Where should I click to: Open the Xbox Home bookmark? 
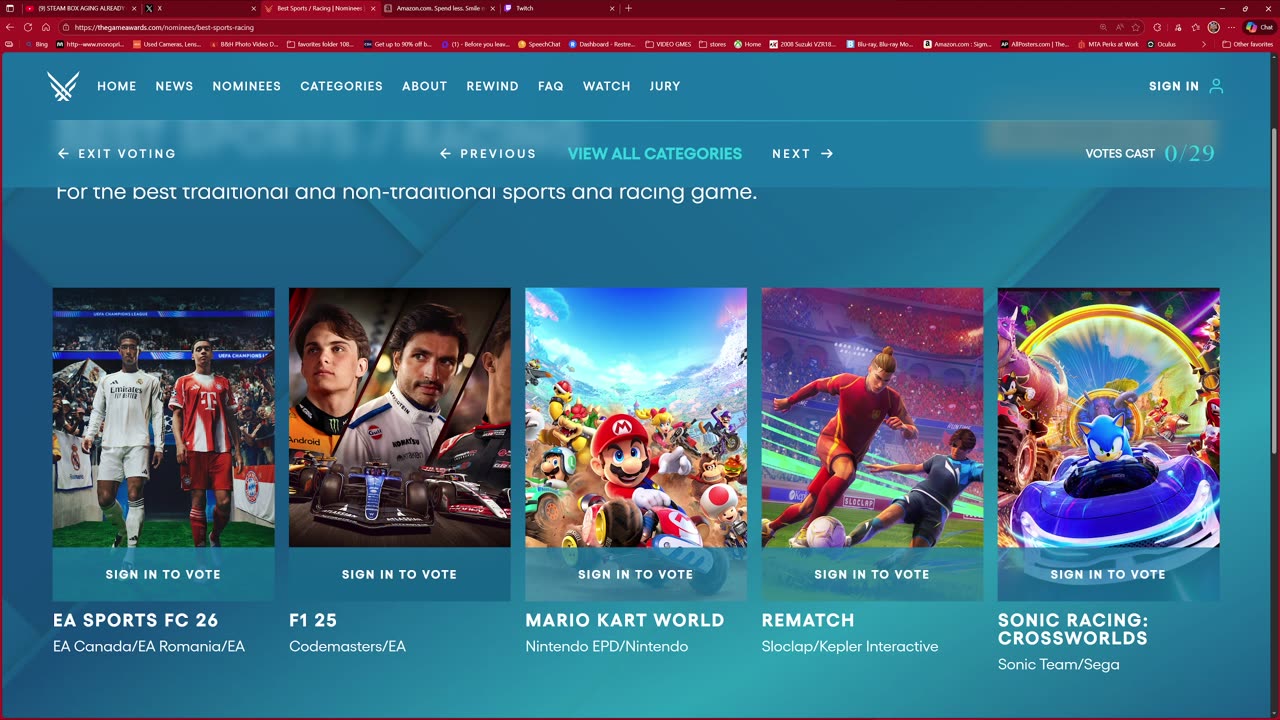pos(747,44)
